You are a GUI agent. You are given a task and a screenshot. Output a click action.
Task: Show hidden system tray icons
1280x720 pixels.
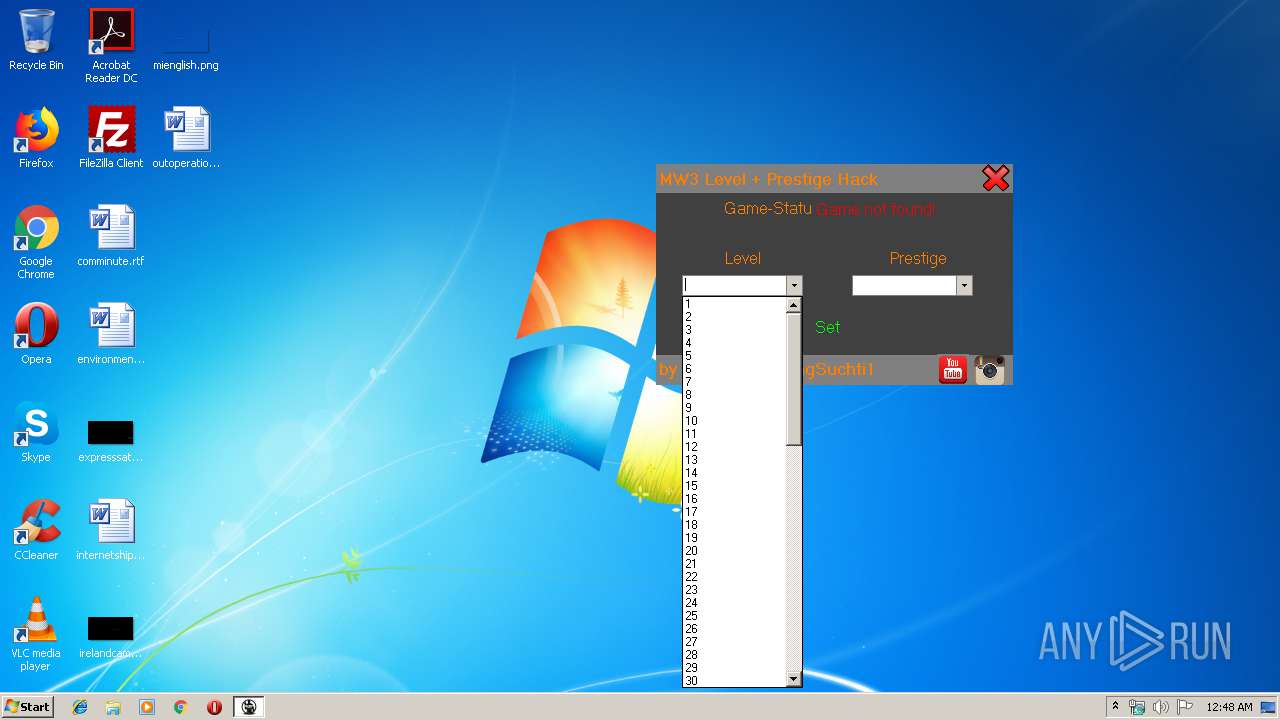(1115, 707)
